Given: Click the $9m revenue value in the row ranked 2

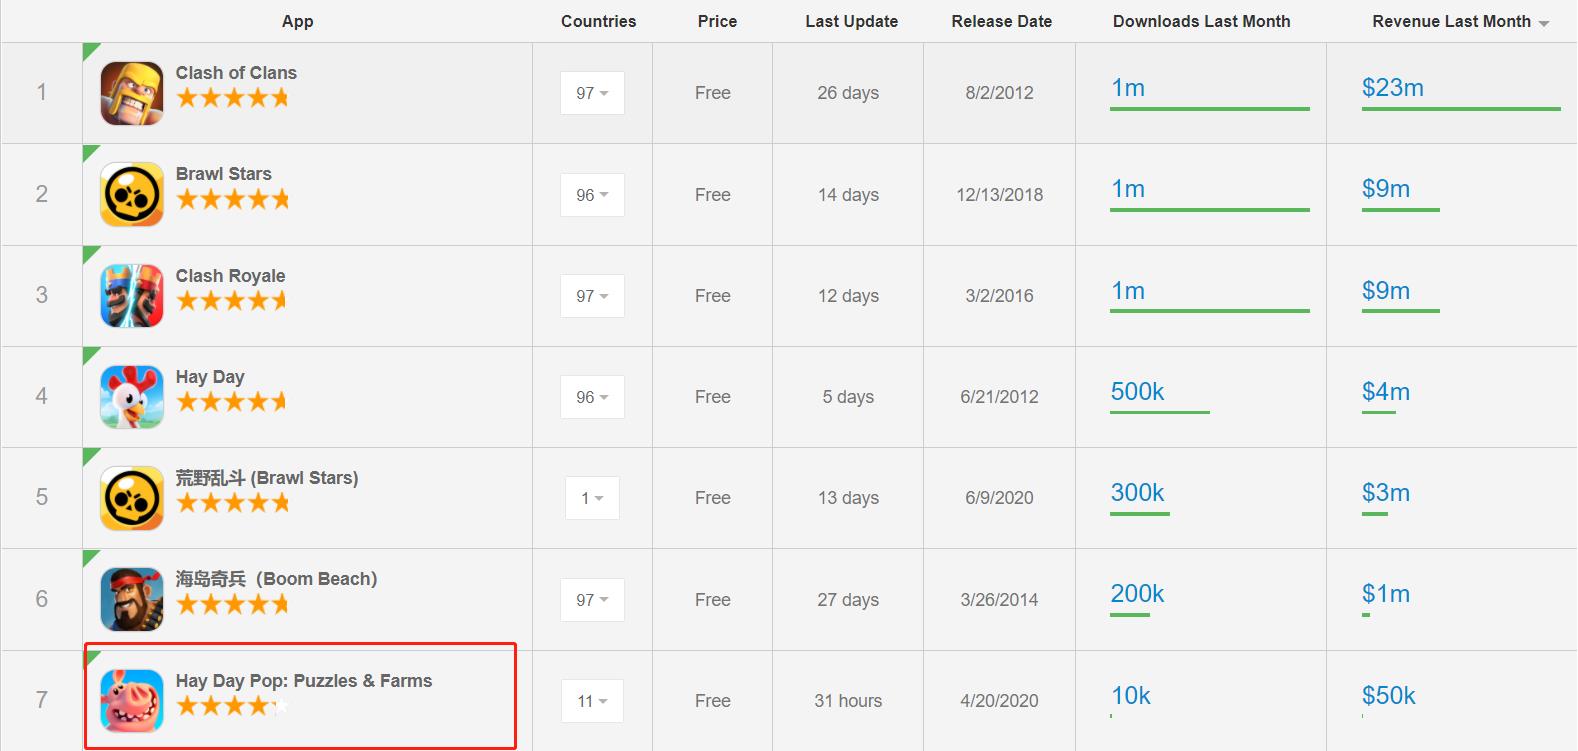Looking at the screenshot, I should [1385, 189].
